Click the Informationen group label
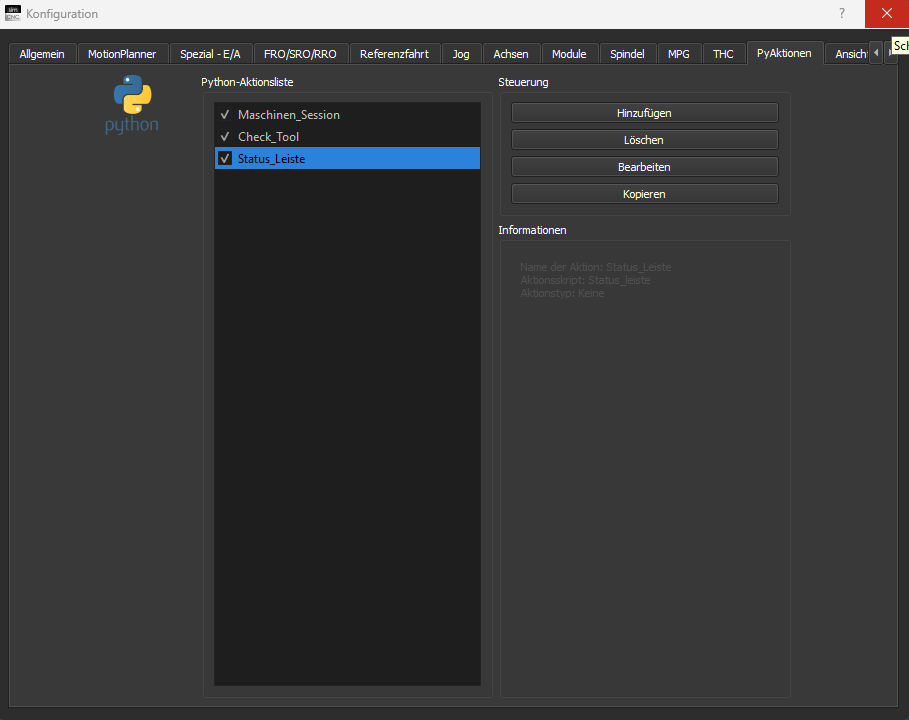 (x=532, y=230)
